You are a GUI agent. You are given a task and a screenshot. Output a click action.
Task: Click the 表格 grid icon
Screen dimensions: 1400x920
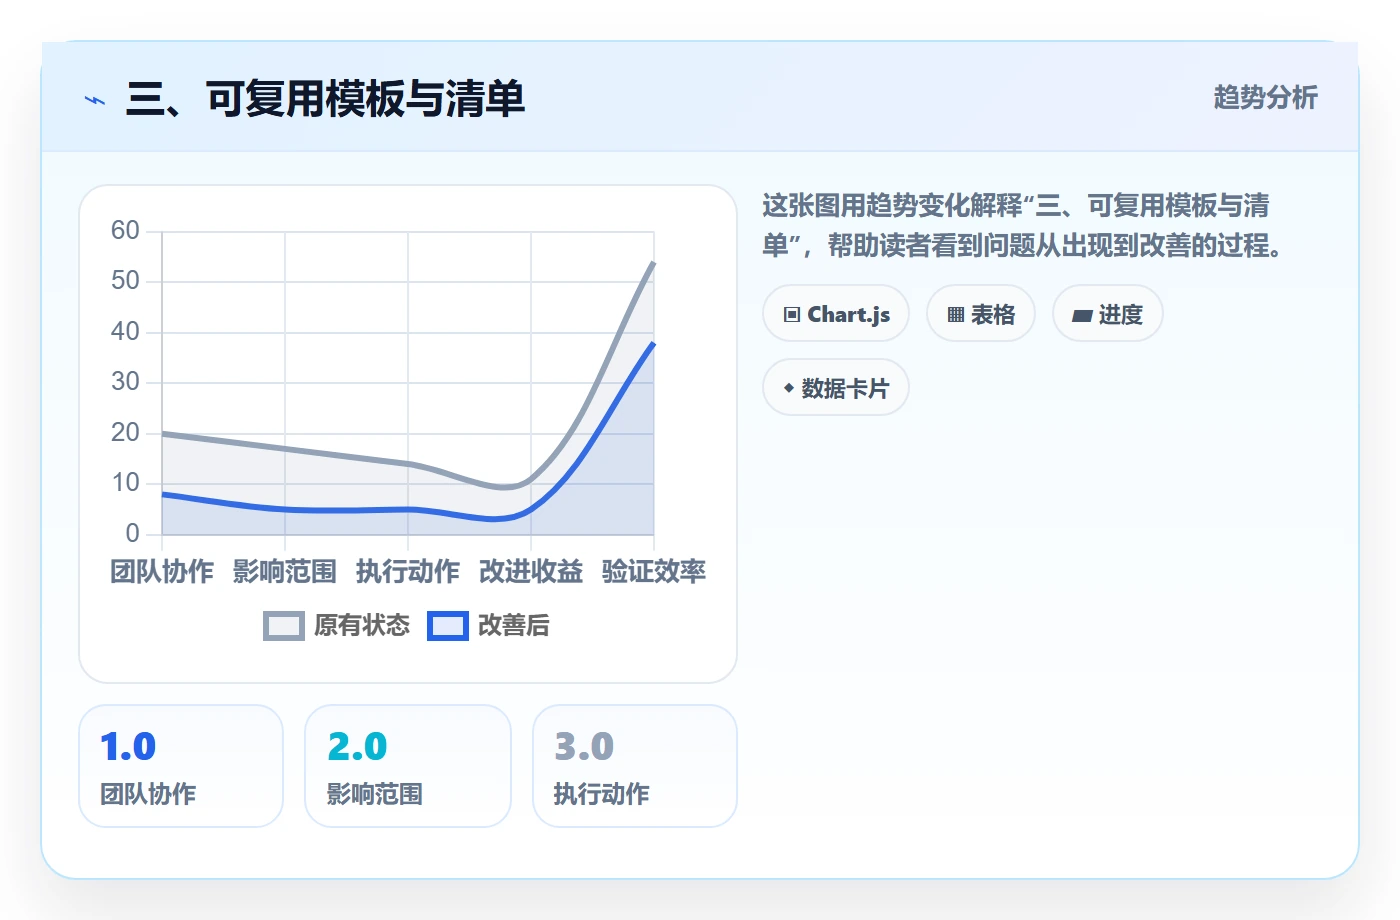click(956, 315)
